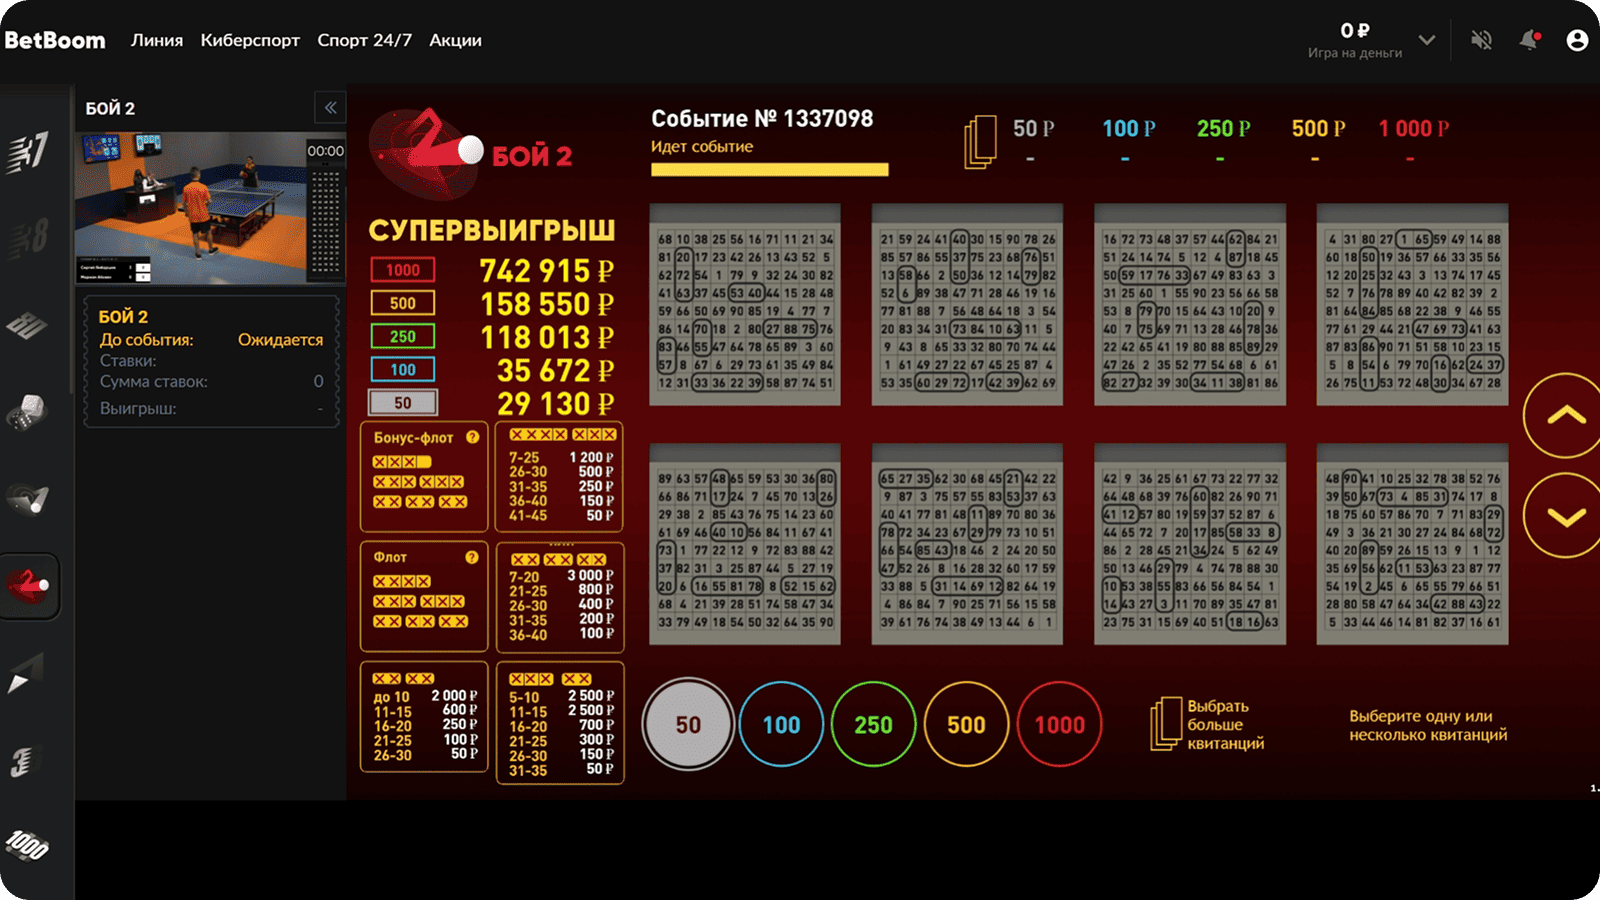The width and height of the screenshot is (1600, 900).
Task: Click the BetBoom logo
Action: tap(55, 40)
